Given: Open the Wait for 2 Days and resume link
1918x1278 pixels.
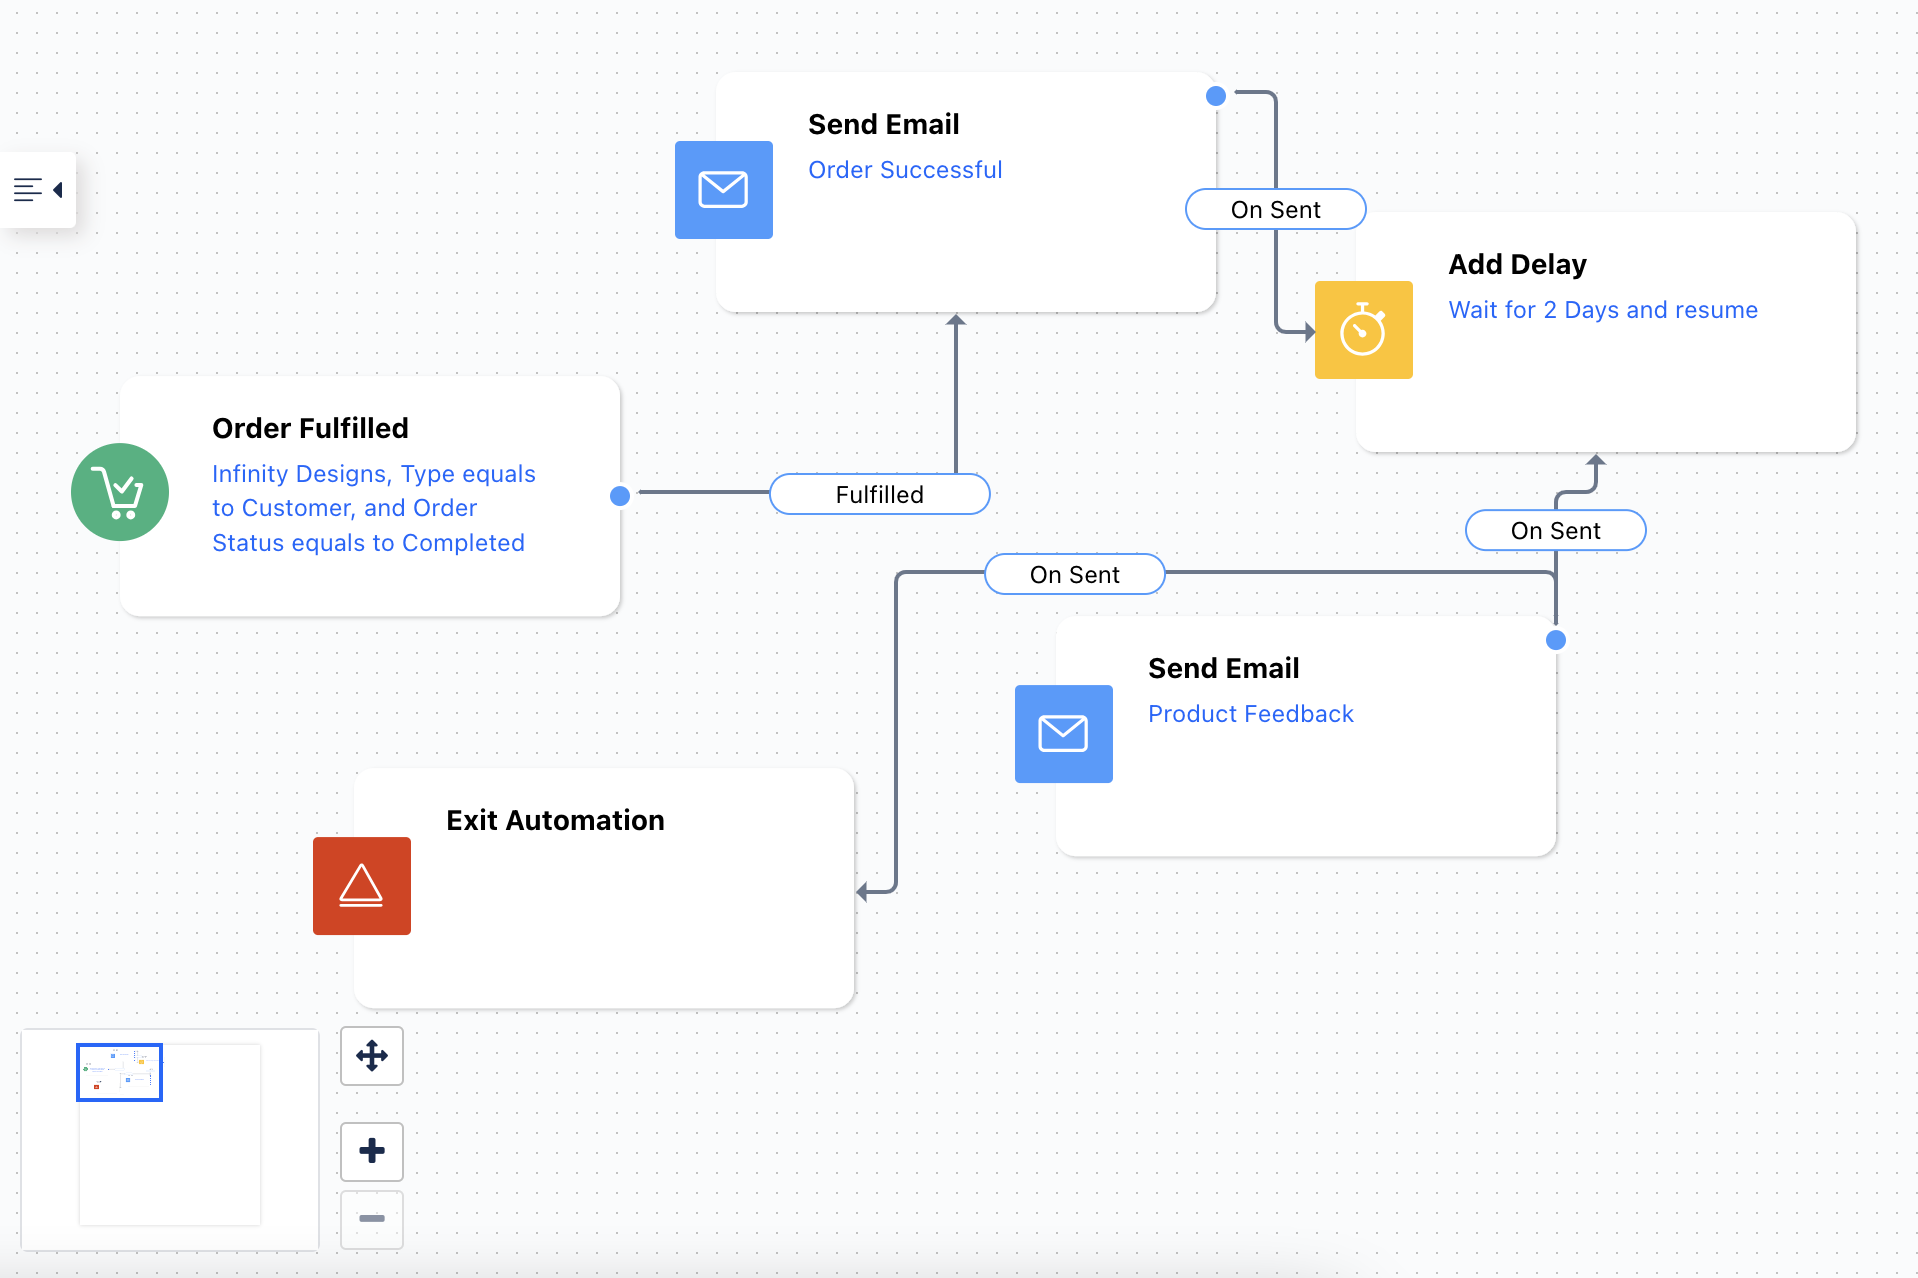Looking at the screenshot, I should pos(1603,310).
